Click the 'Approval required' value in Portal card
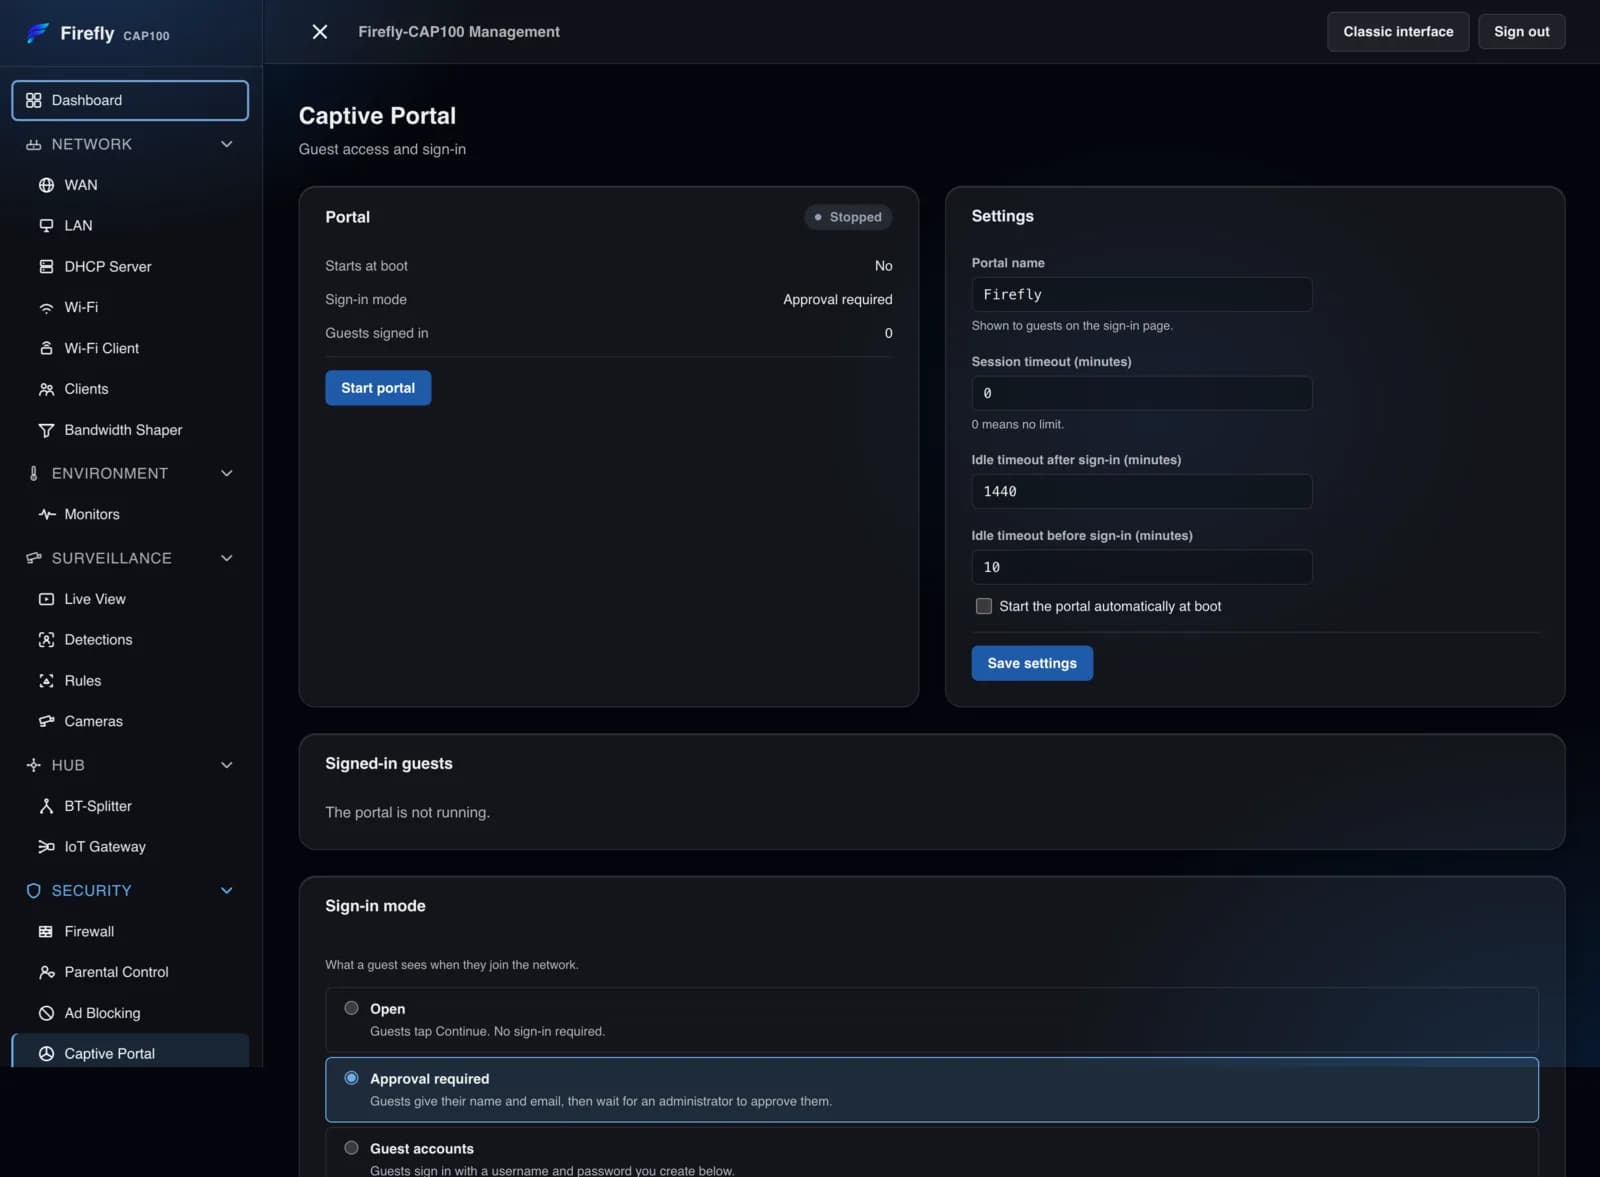The height and width of the screenshot is (1177, 1600). click(x=838, y=299)
